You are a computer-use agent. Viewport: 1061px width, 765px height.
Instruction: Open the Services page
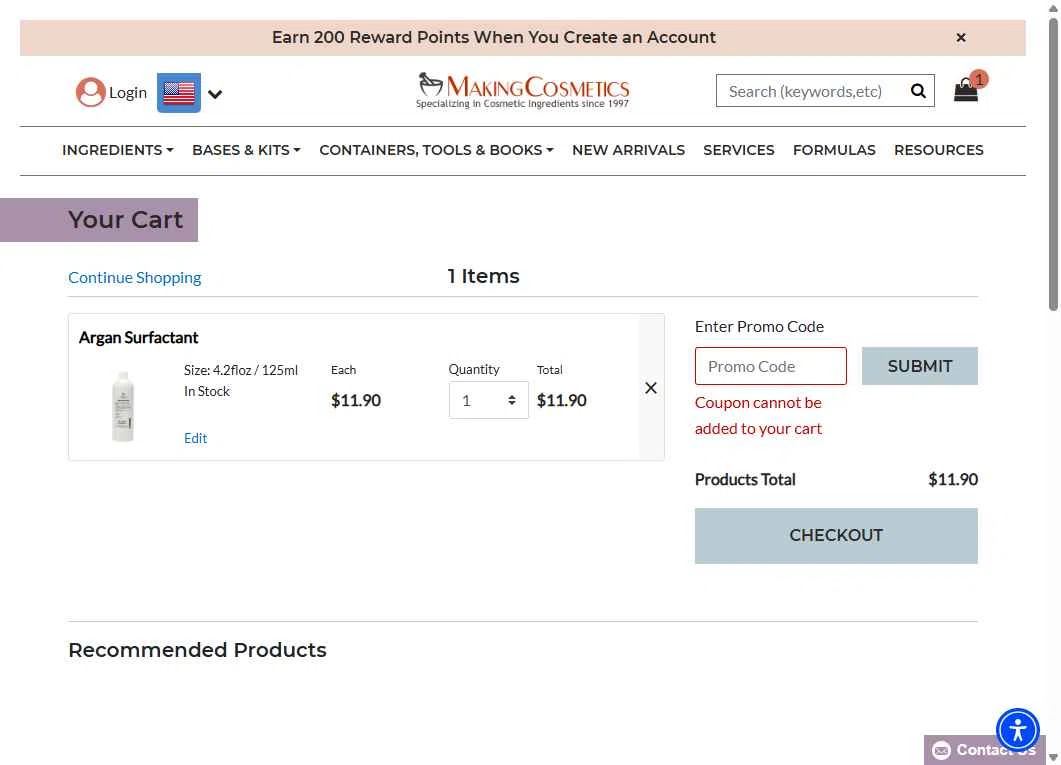coord(738,150)
